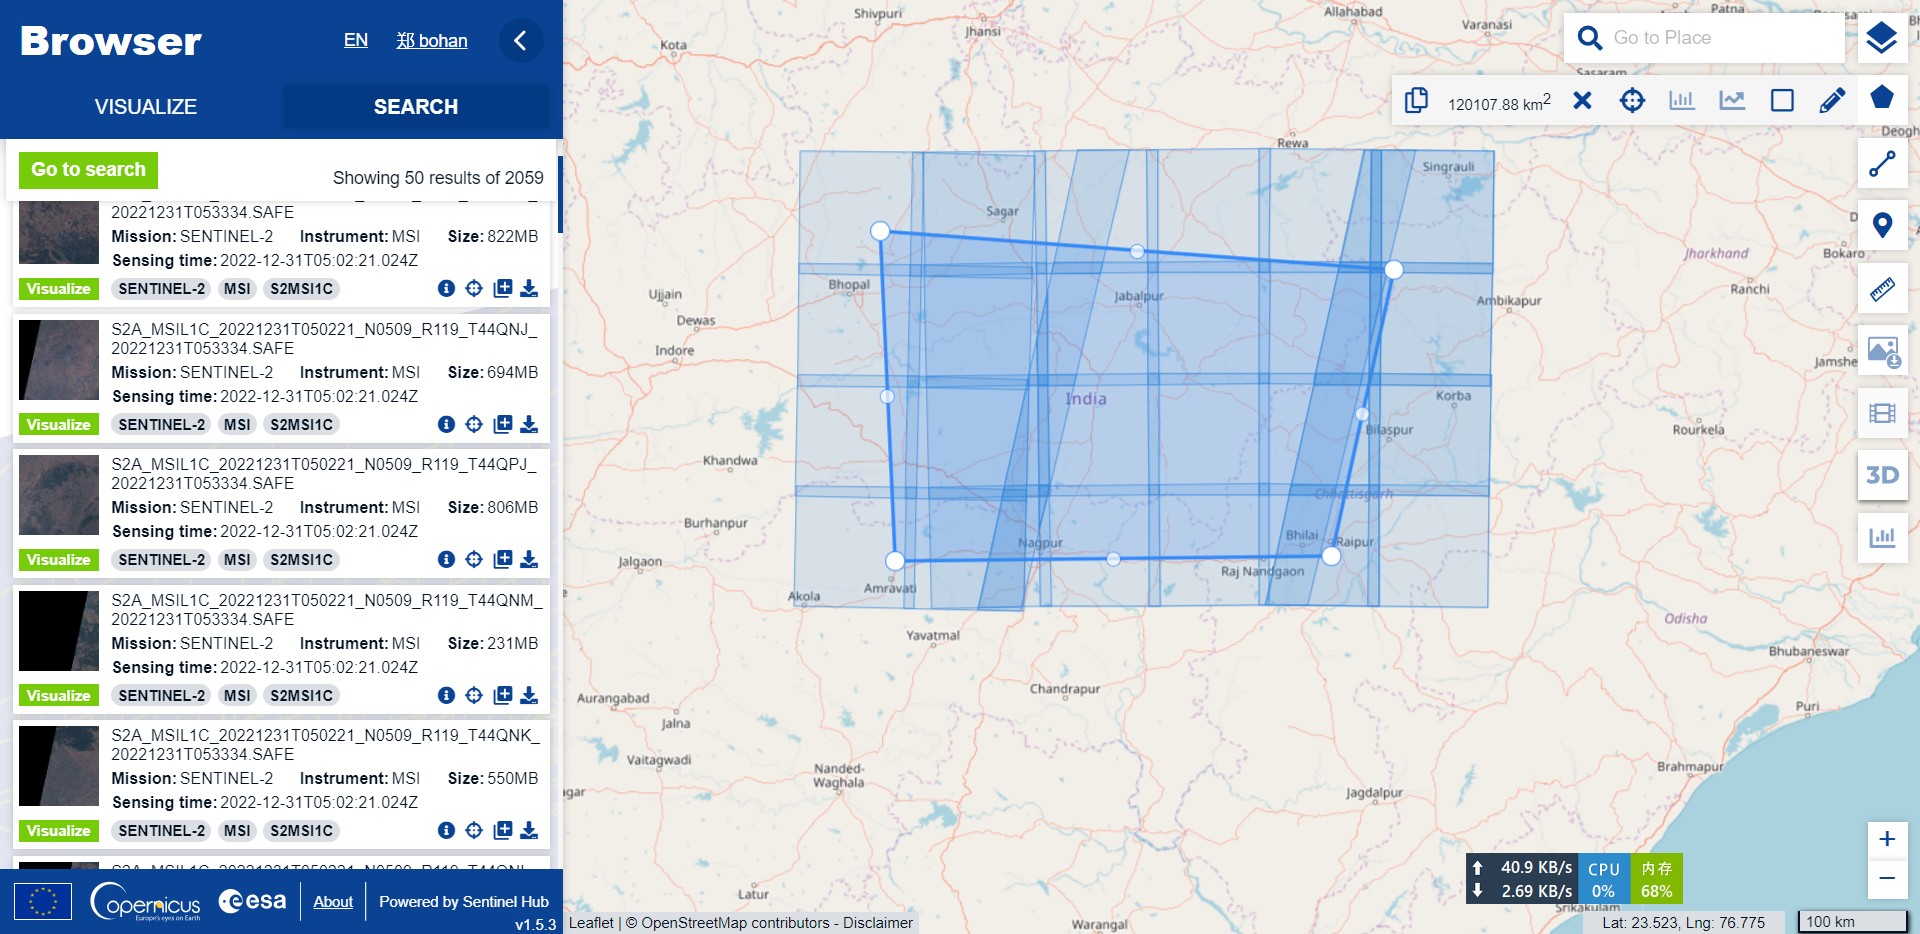
Task: Open the map layers selector
Action: point(1881,38)
